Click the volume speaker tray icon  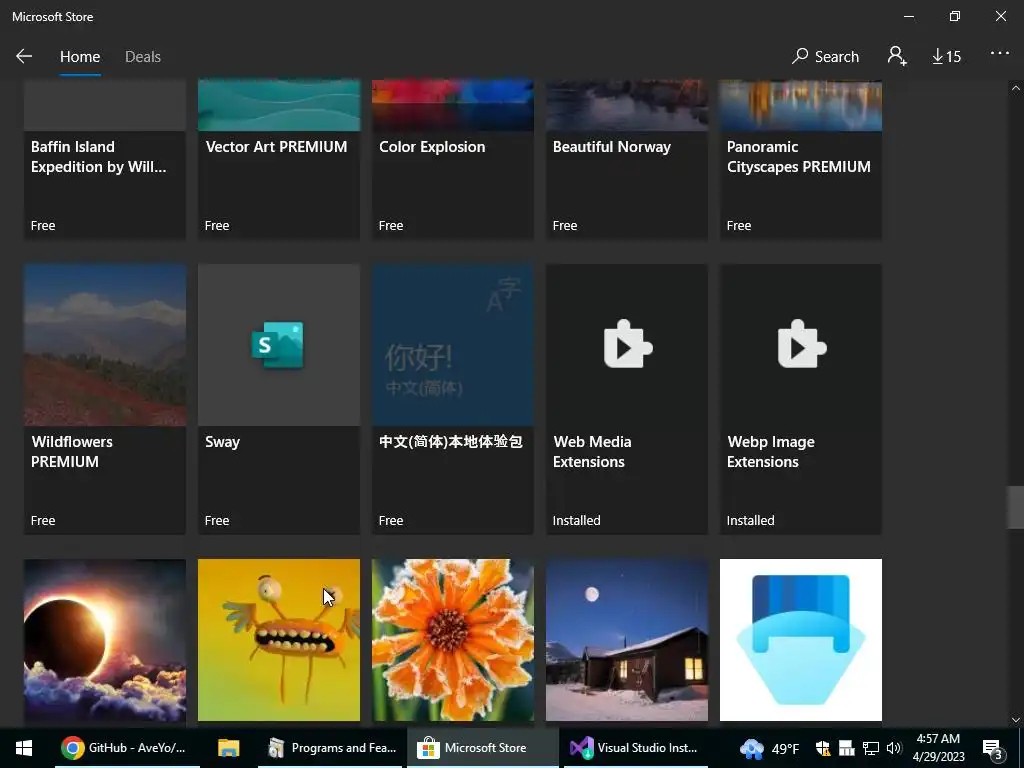click(894, 748)
